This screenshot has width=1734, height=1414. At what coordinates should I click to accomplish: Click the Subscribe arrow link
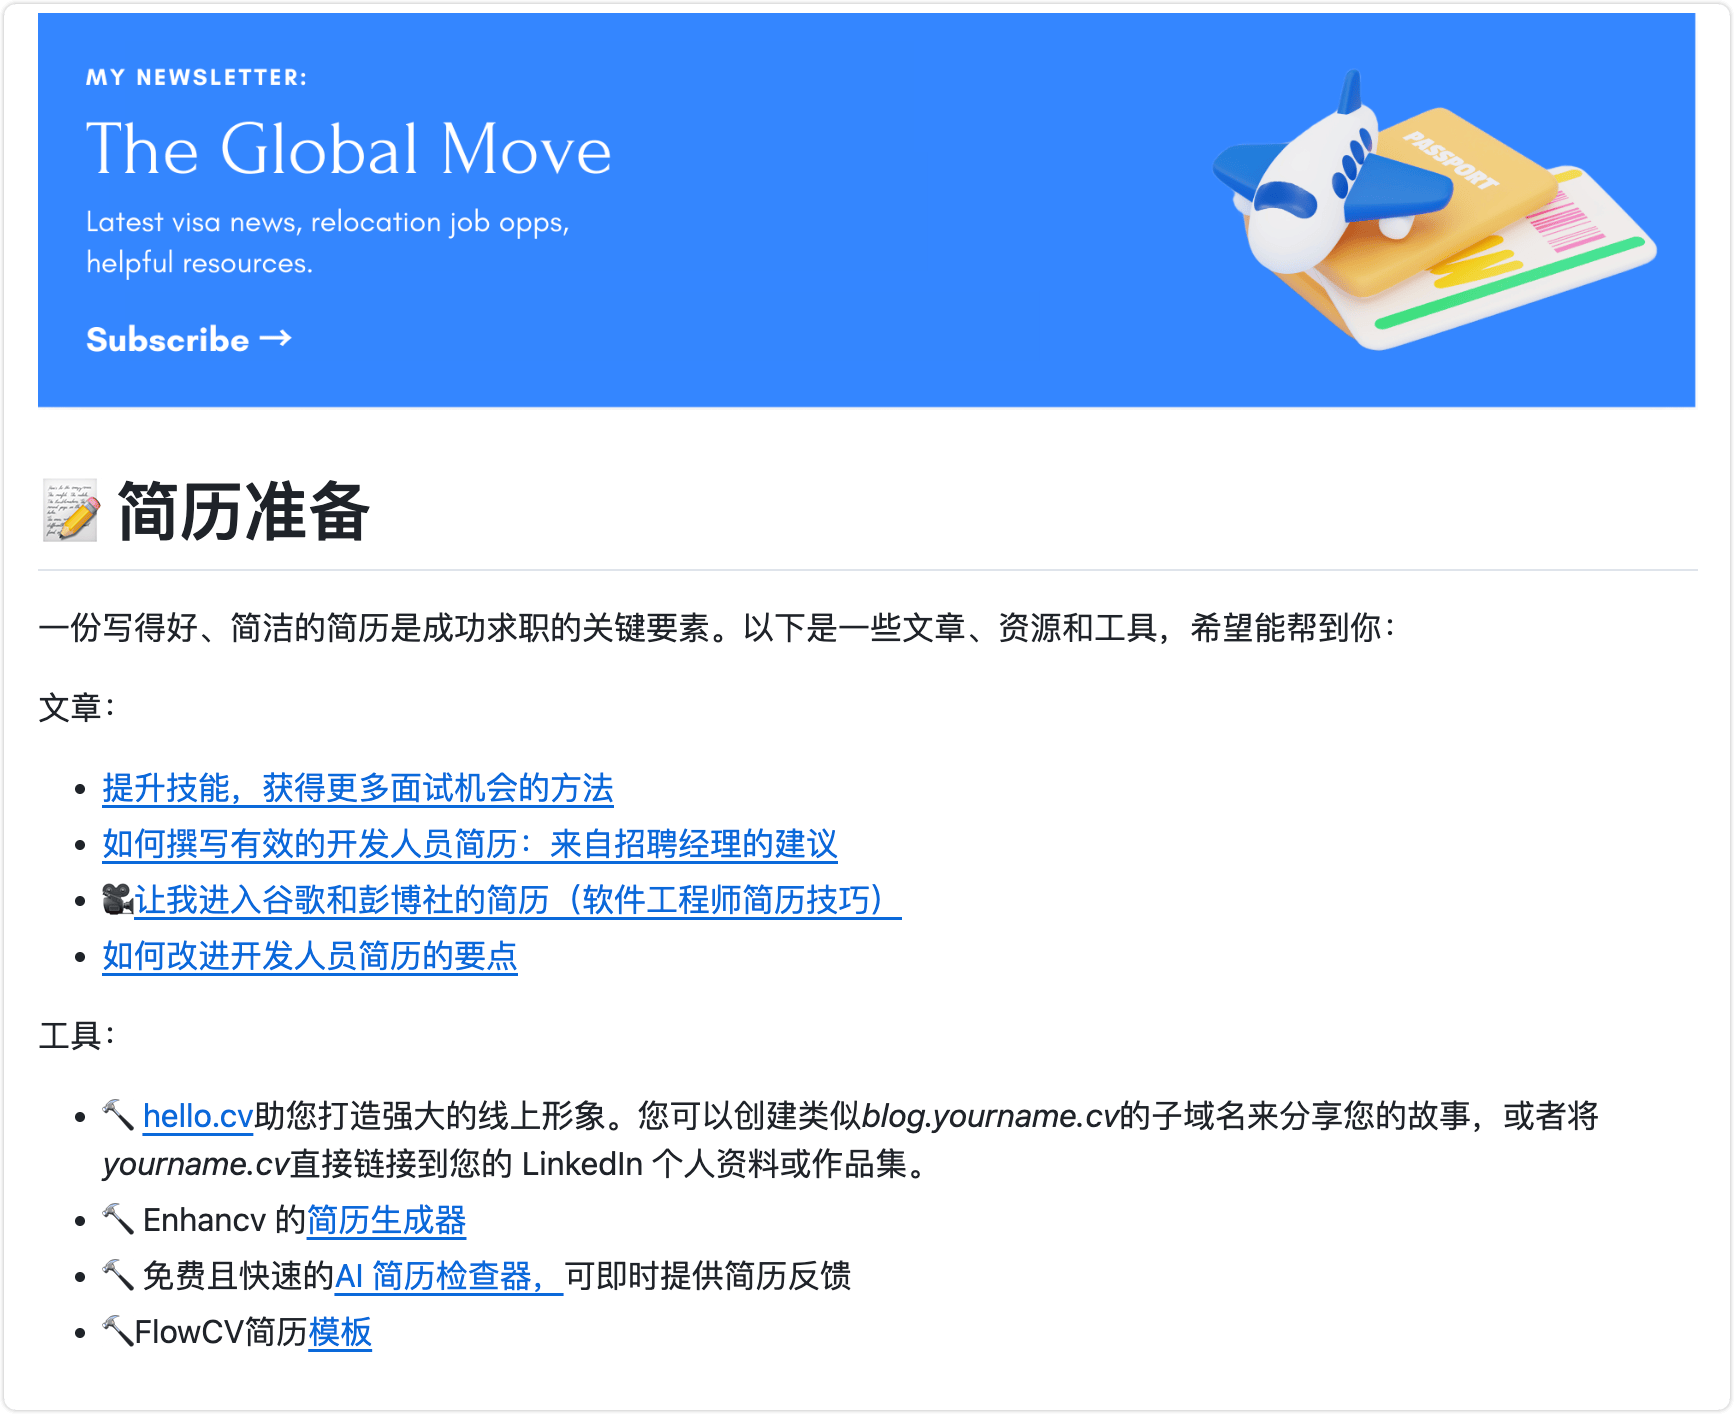[x=188, y=340]
